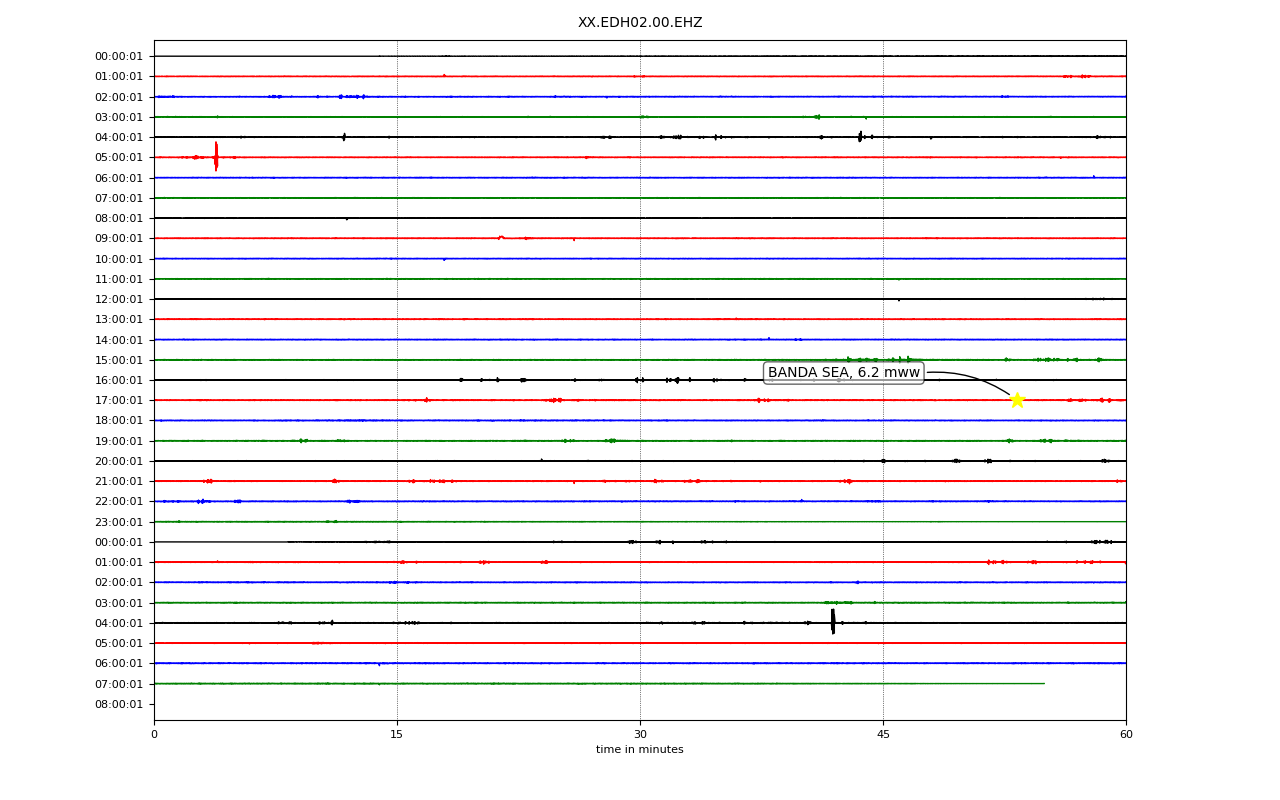Click the 17:00:01 row label
Image resolution: width=1280 pixels, height=800 pixels.
[119, 400]
